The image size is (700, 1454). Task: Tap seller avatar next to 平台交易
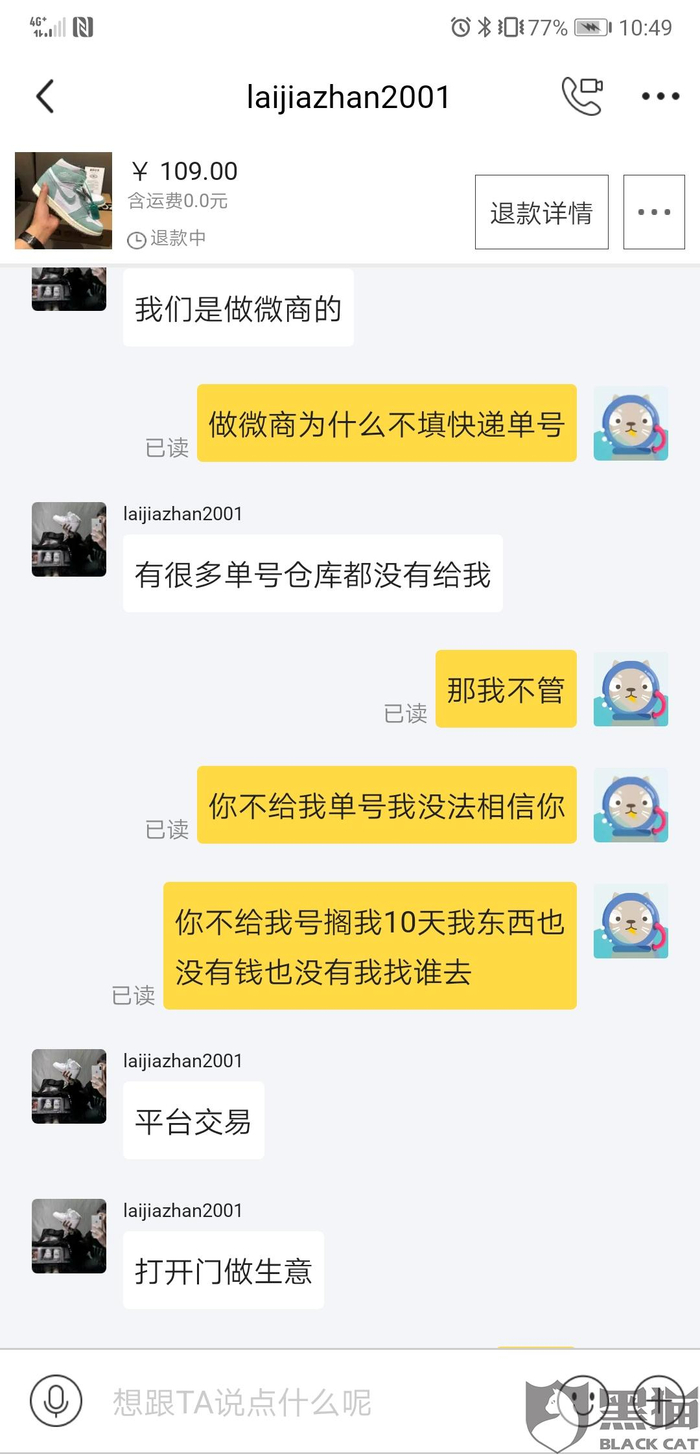69,1086
